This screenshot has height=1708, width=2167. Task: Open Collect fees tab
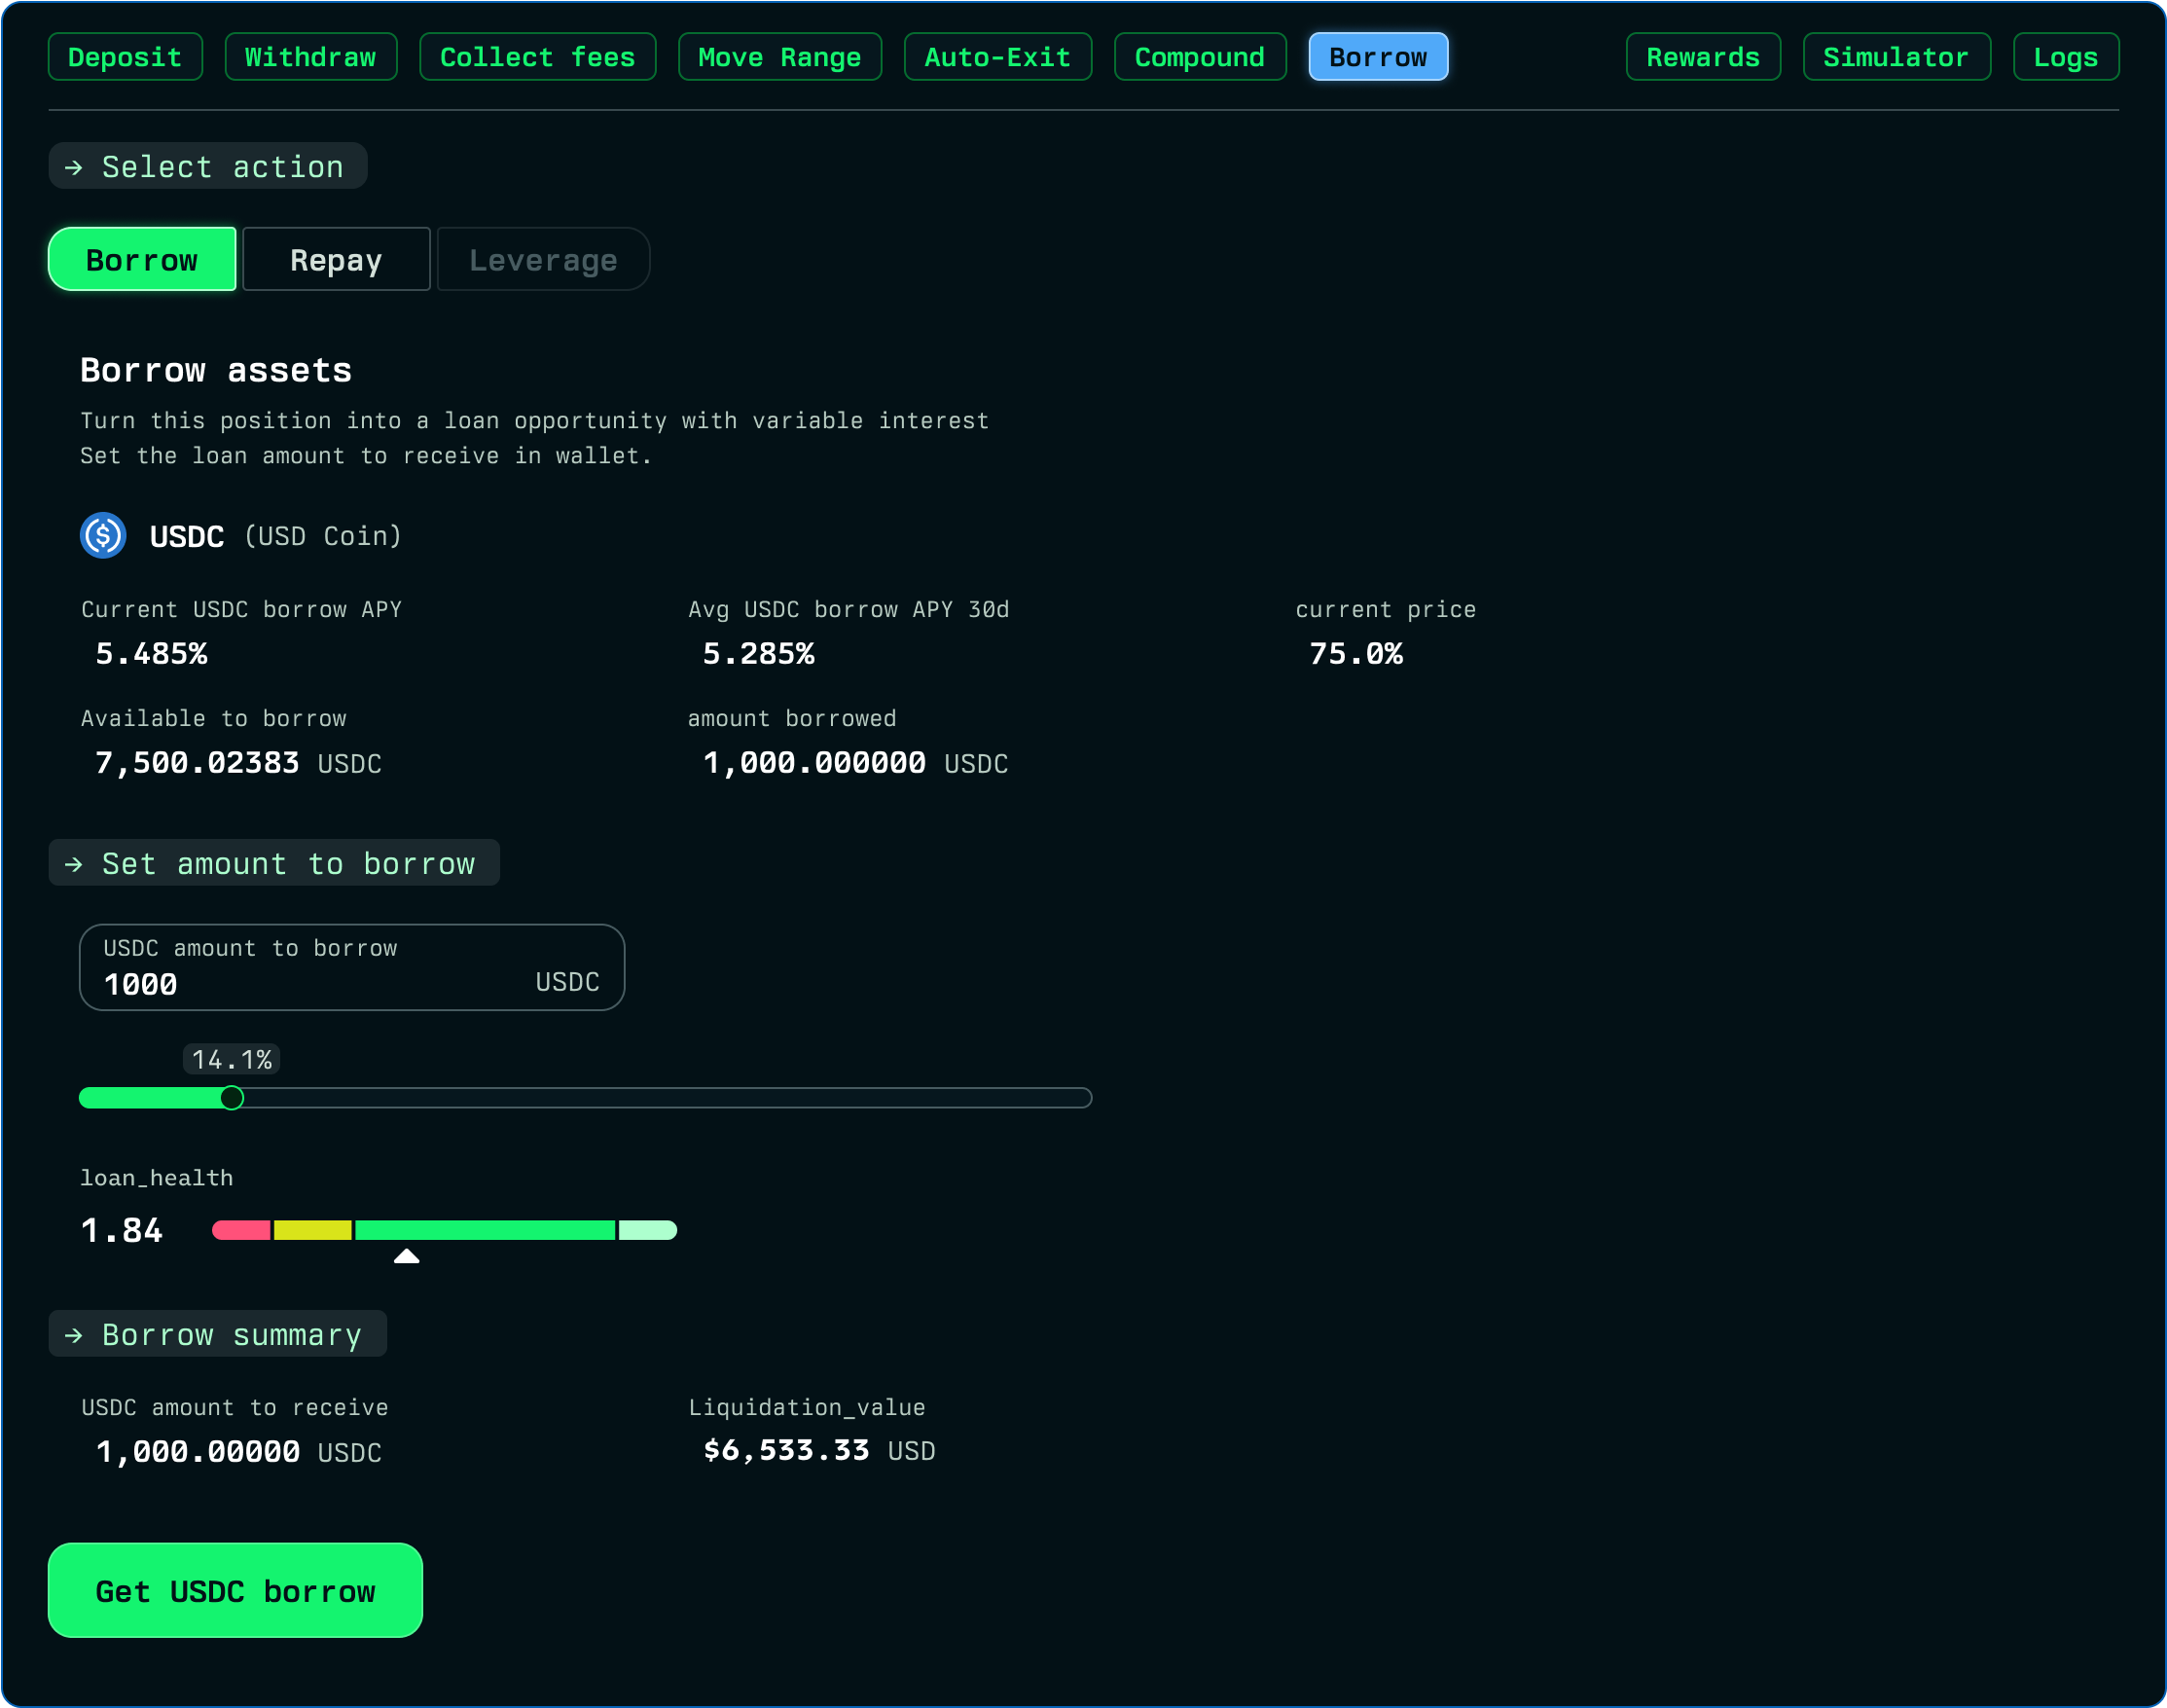click(537, 57)
